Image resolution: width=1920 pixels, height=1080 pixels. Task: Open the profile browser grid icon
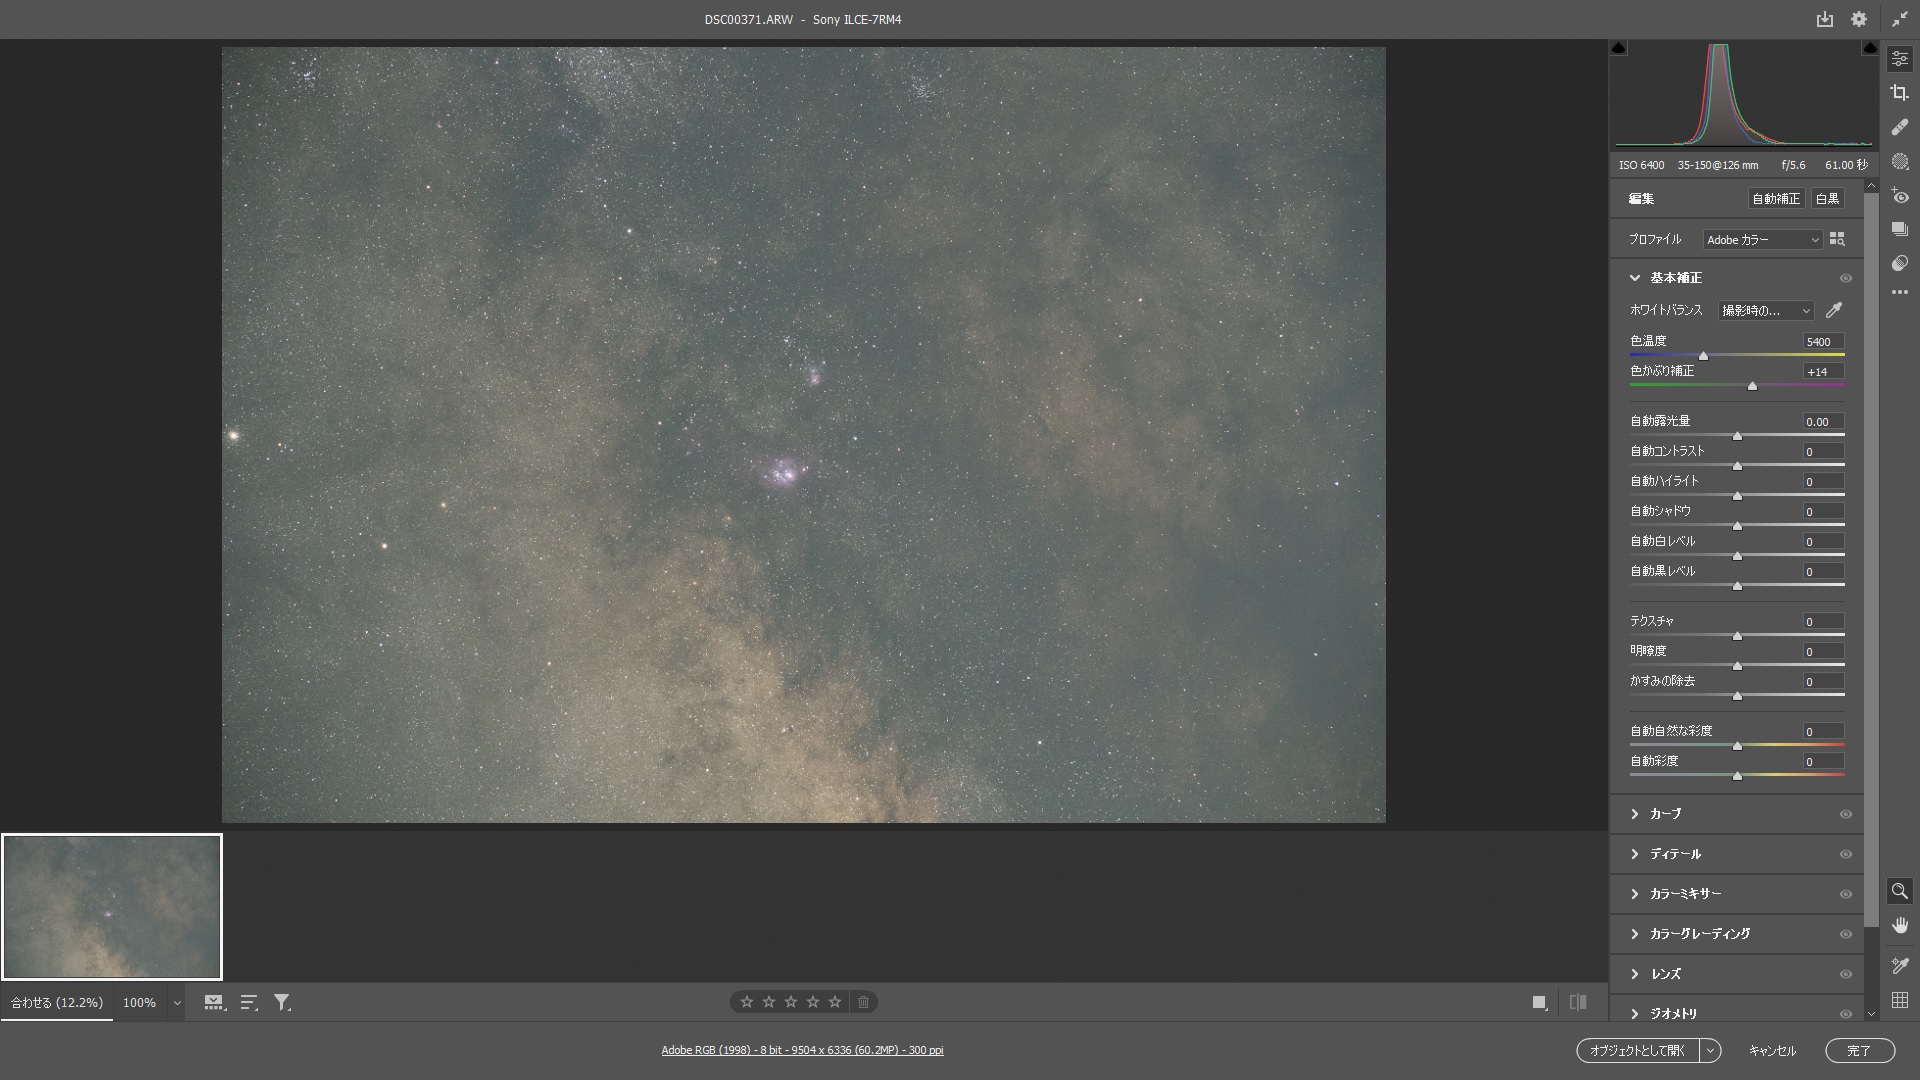pos(1837,239)
